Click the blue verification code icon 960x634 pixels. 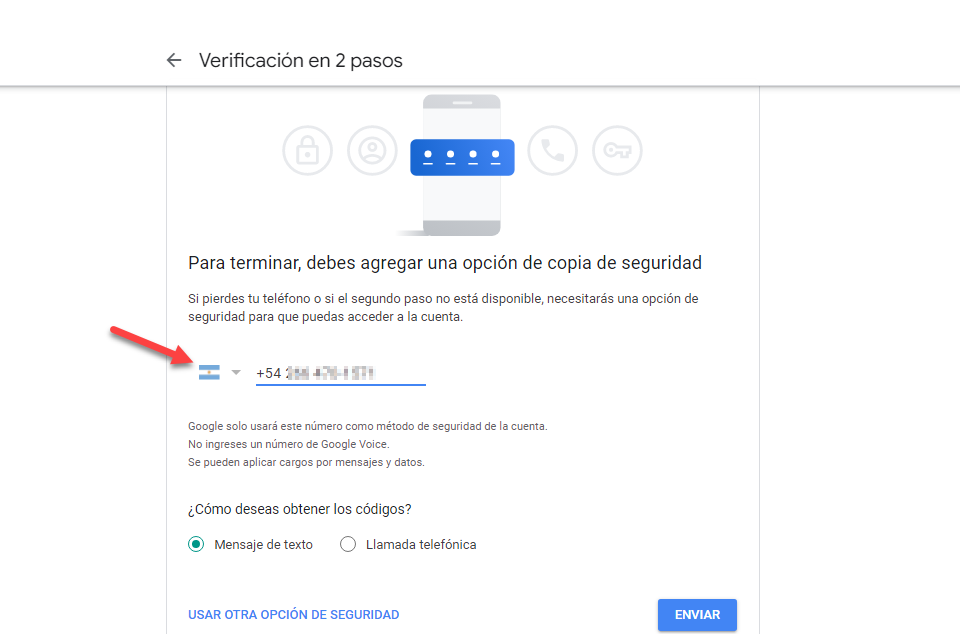462,157
